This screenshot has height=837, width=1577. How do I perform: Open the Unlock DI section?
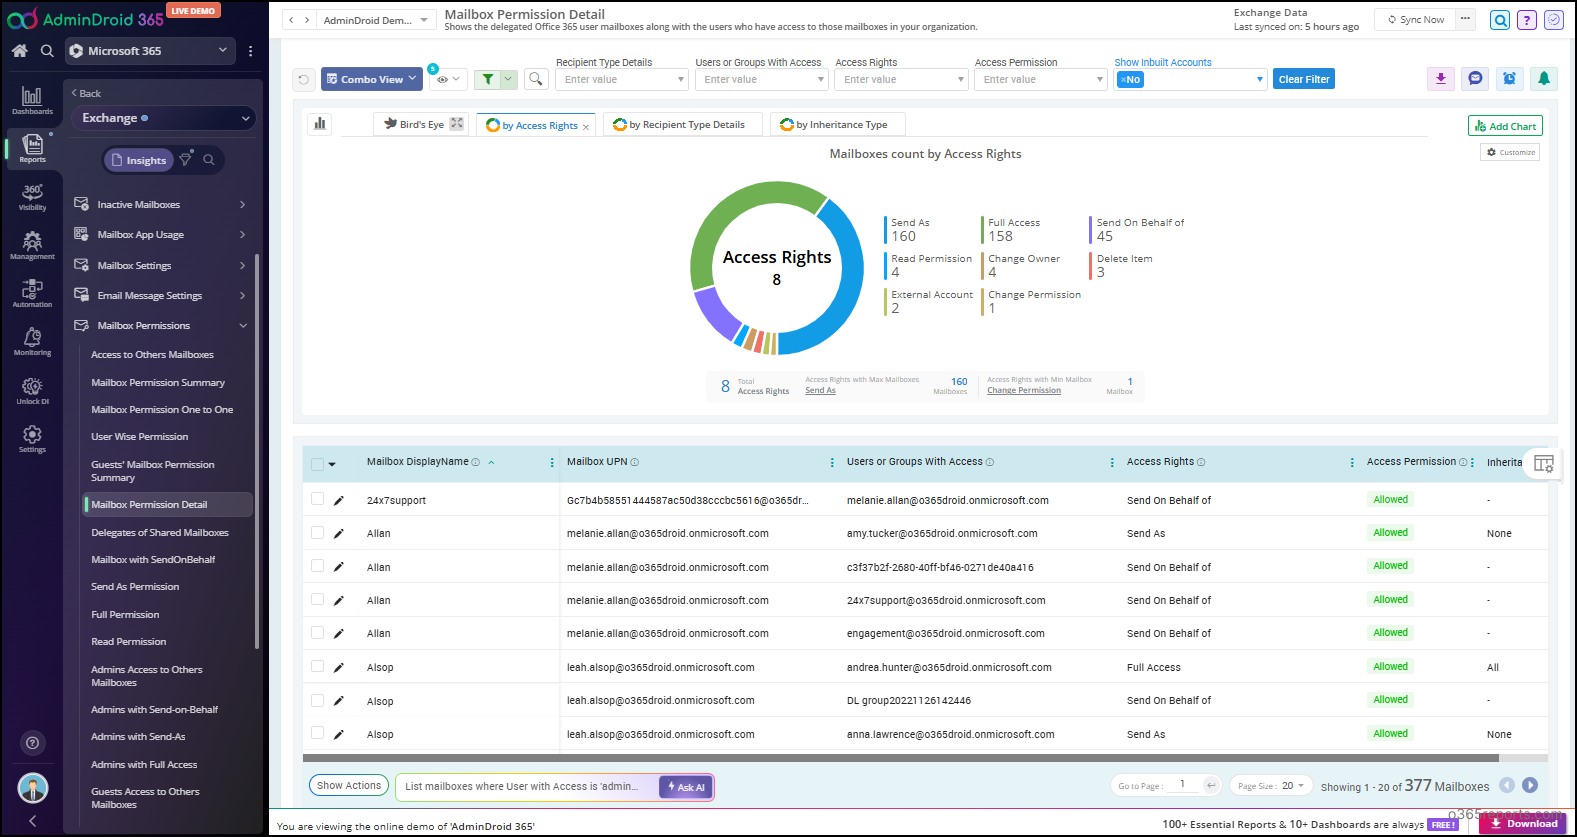(32, 390)
